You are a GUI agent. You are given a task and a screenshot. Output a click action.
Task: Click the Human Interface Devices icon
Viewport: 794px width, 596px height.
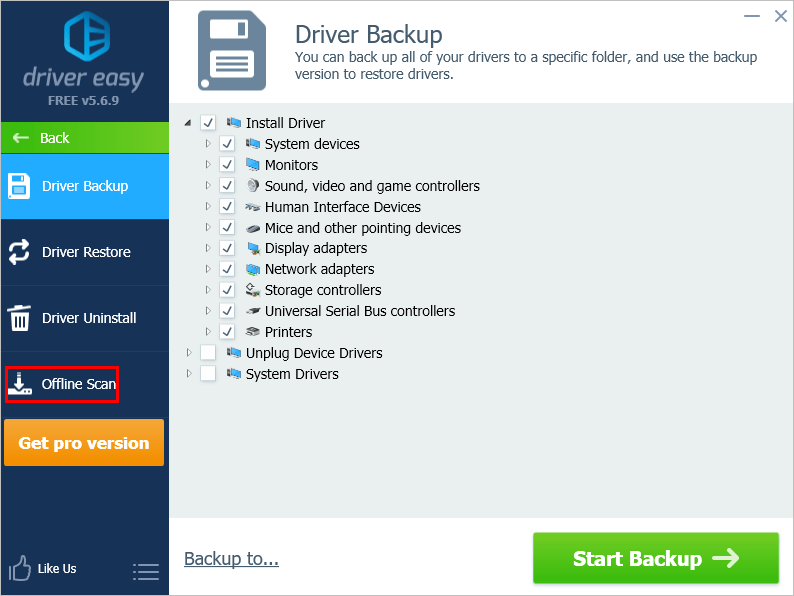point(253,207)
